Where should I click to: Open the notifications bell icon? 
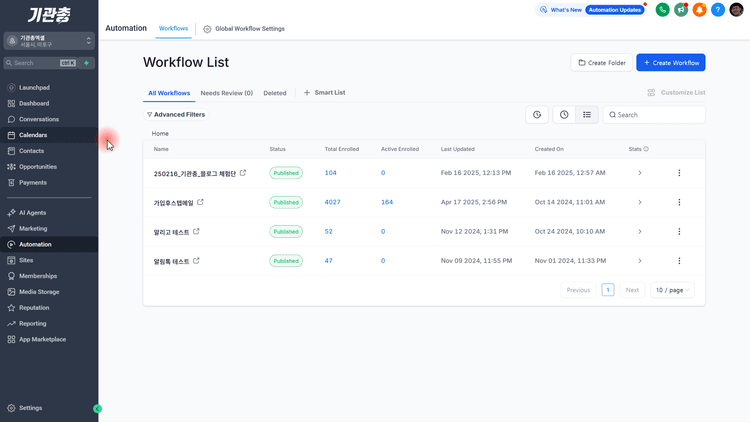tap(699, 10)
